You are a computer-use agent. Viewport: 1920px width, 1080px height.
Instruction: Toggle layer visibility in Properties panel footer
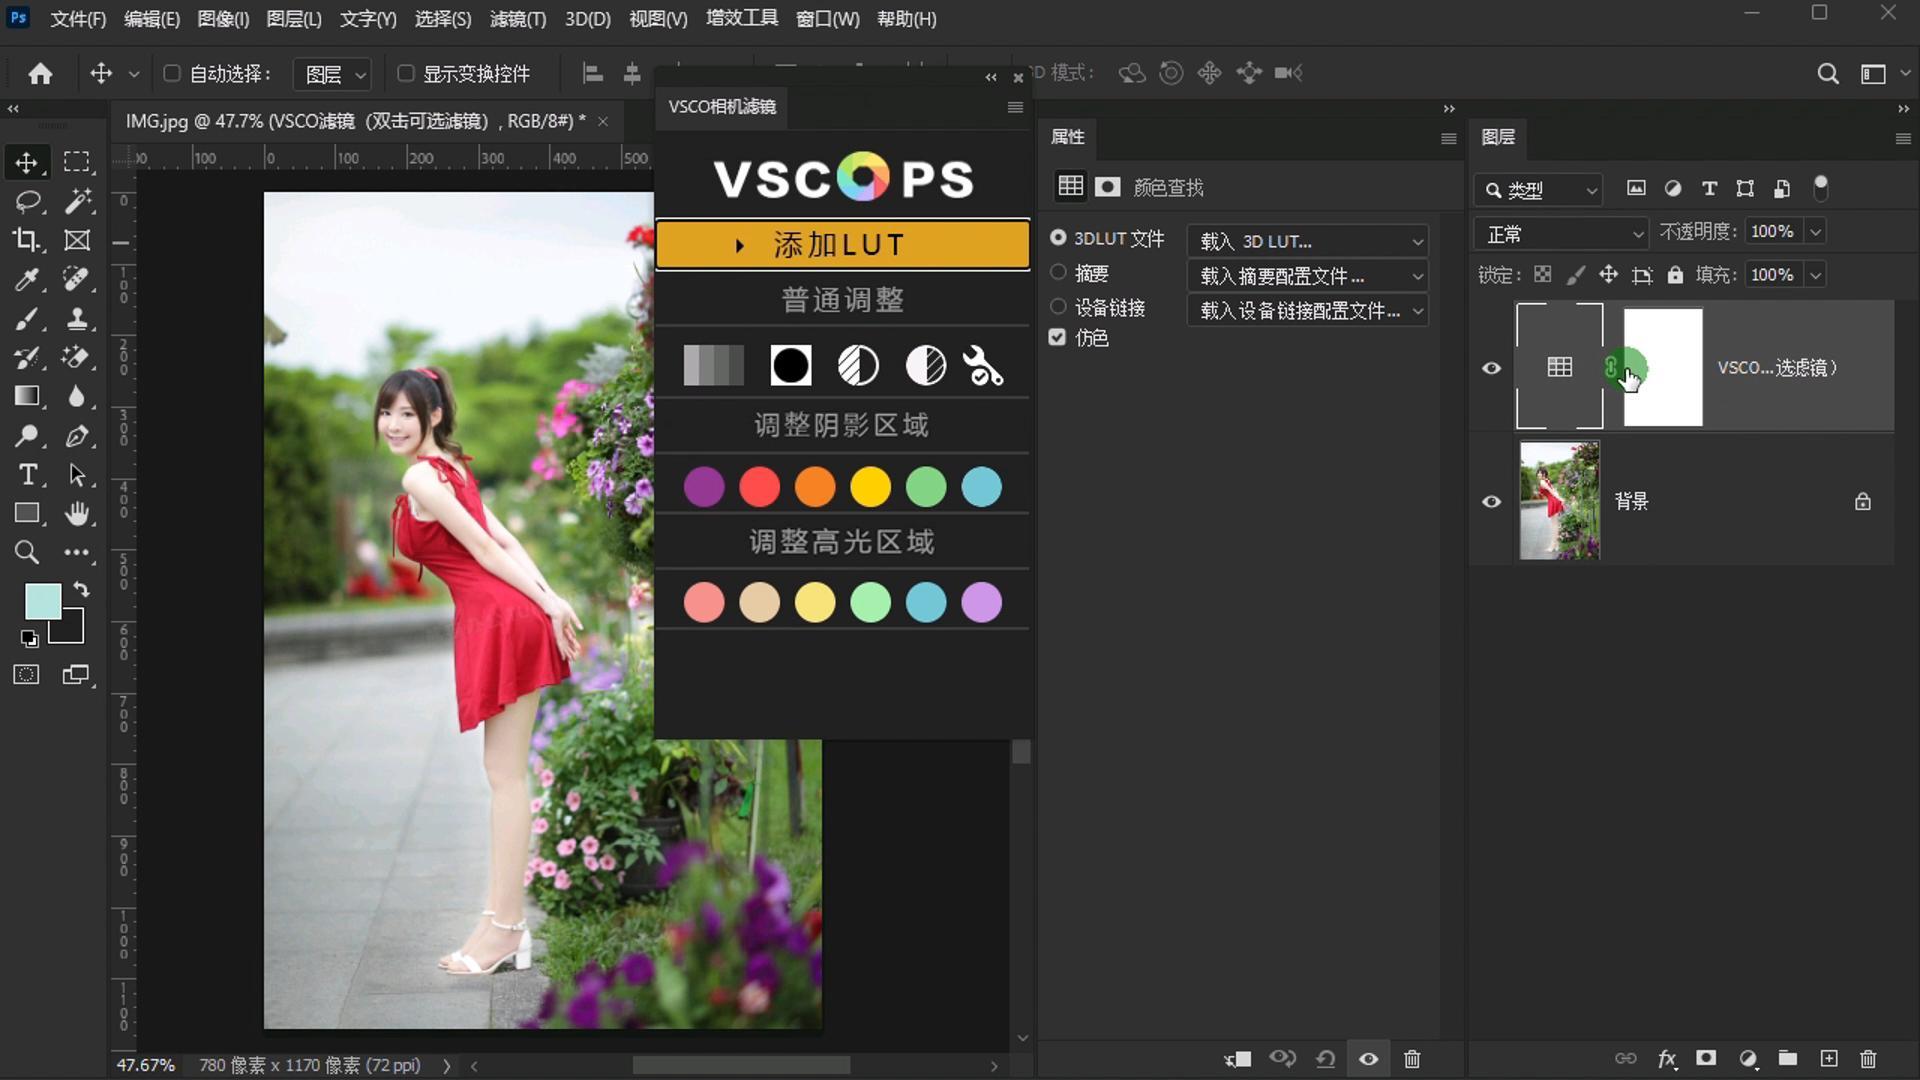point(1369,1058)
